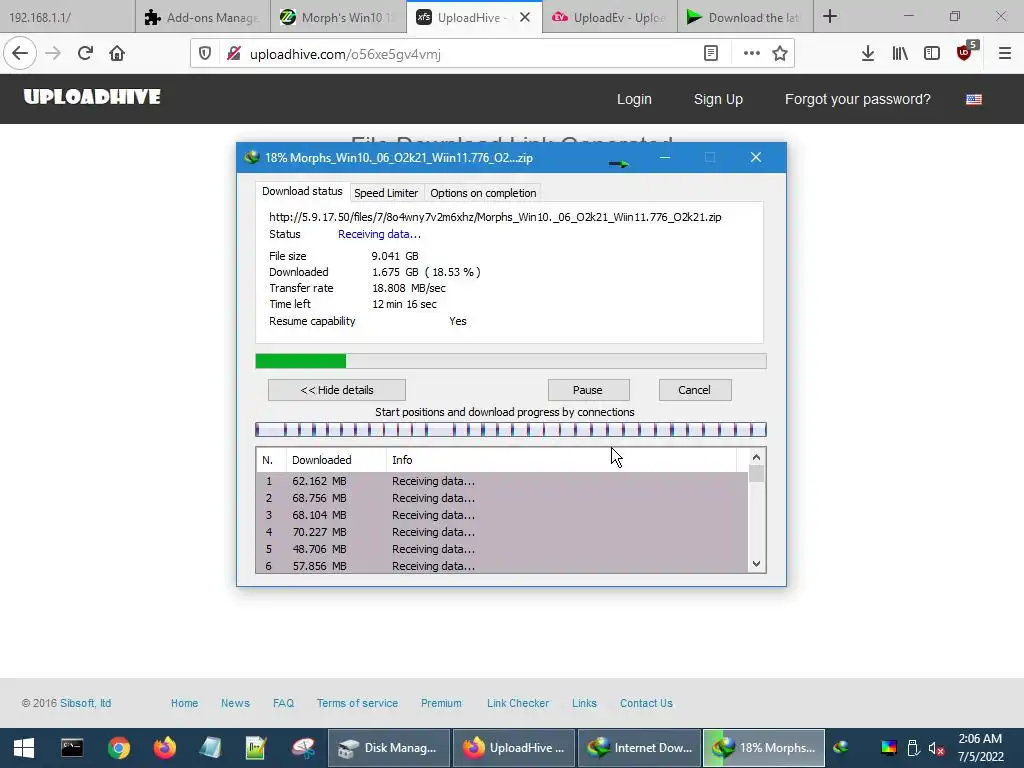
Task: Open the Links footer link
Action: pos(584,703)
